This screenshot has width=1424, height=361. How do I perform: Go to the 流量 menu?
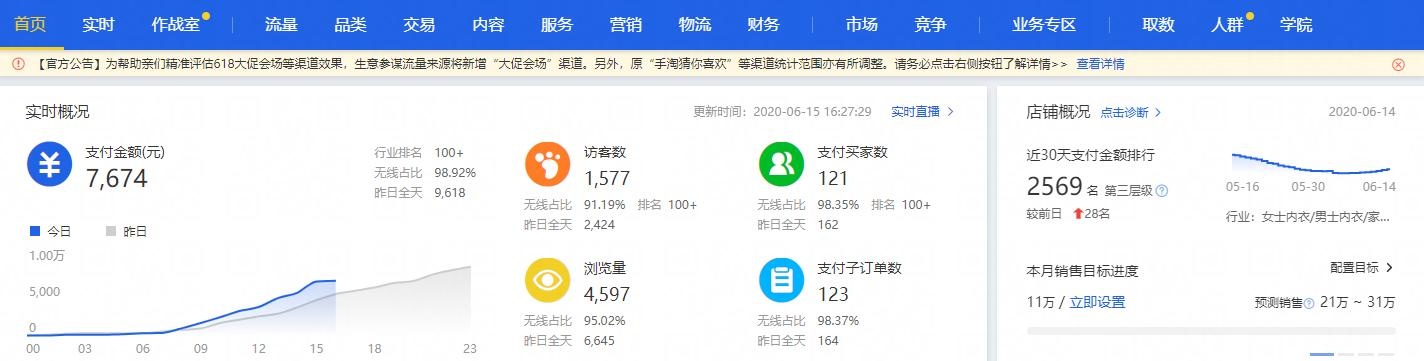click(x=281, y=25)
